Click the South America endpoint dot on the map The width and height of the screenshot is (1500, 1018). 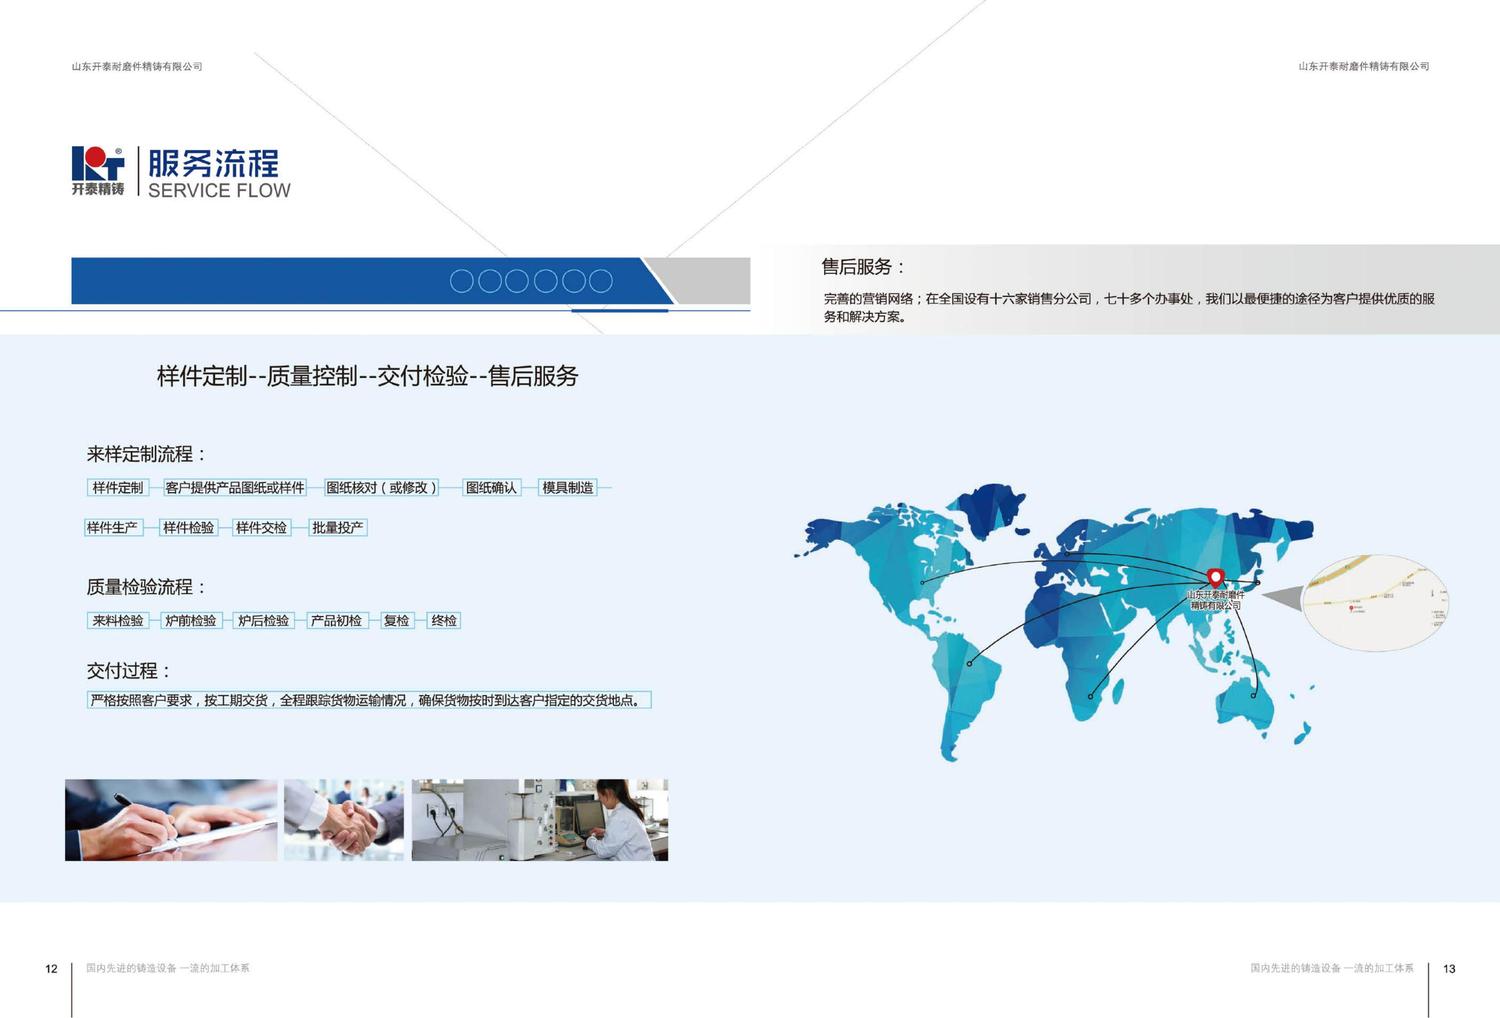pos(969,663)
